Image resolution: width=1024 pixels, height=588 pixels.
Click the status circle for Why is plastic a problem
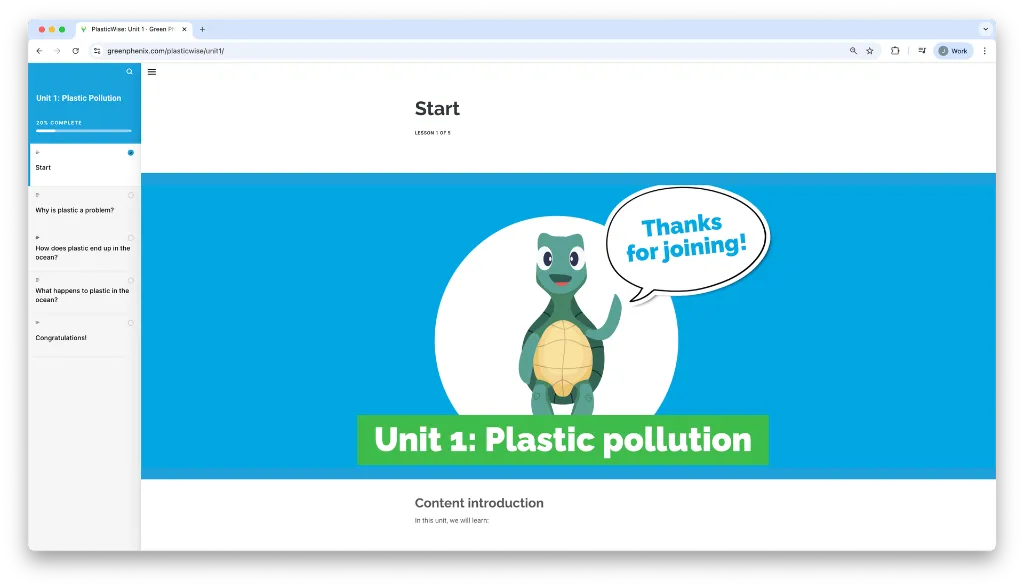[131, 195]
